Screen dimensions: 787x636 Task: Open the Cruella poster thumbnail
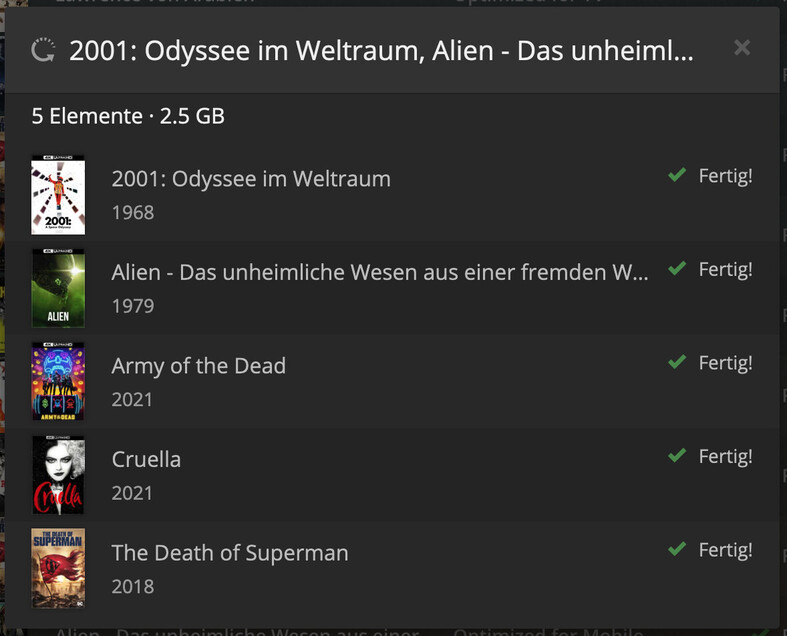point(58,475)
